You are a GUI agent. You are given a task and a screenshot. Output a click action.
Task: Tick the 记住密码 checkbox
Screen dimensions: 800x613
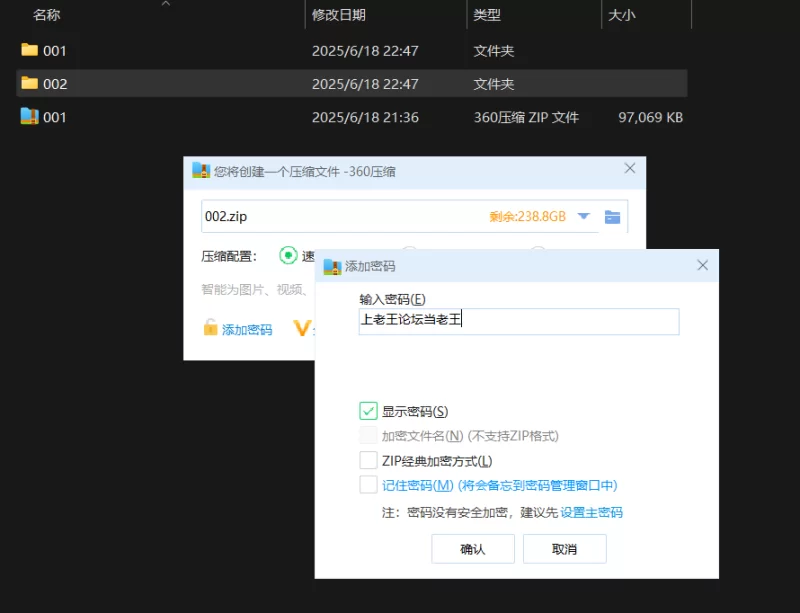tap(368, 485)
